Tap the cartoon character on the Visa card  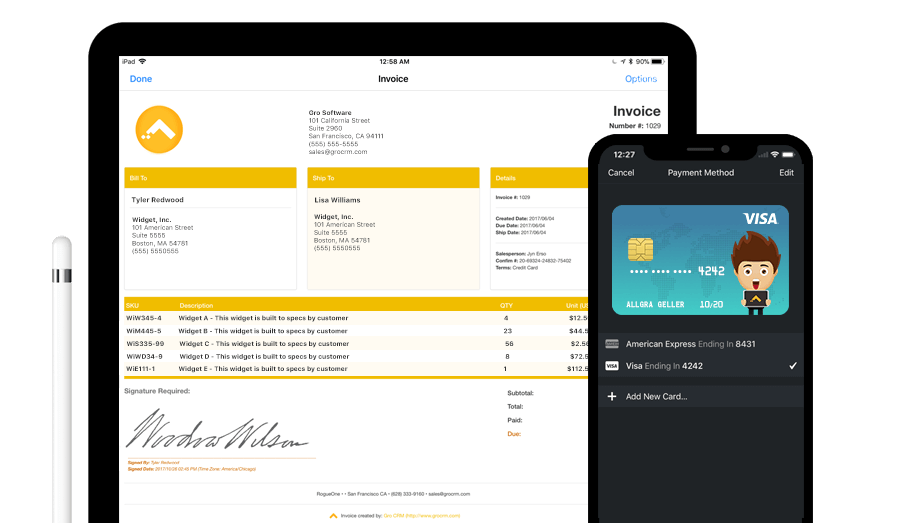point(756,273)
